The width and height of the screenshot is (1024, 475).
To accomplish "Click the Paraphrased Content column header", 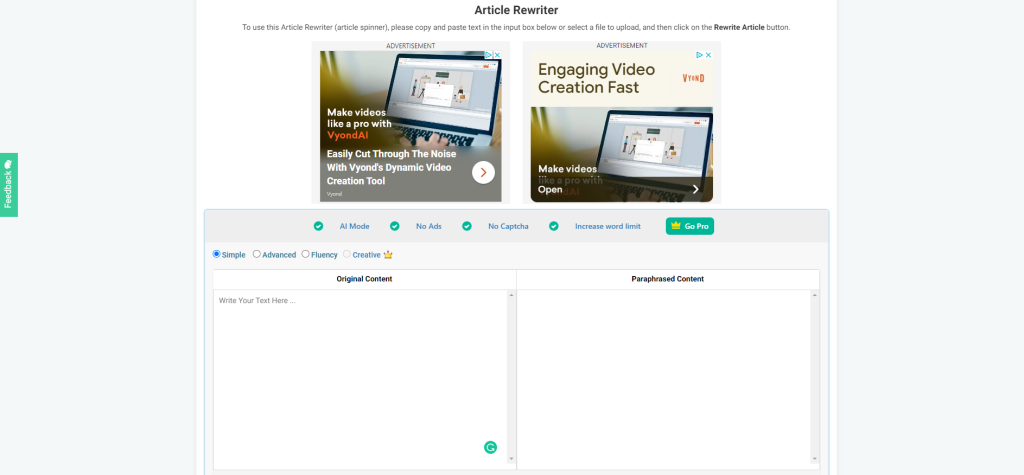I will [667, 279].
